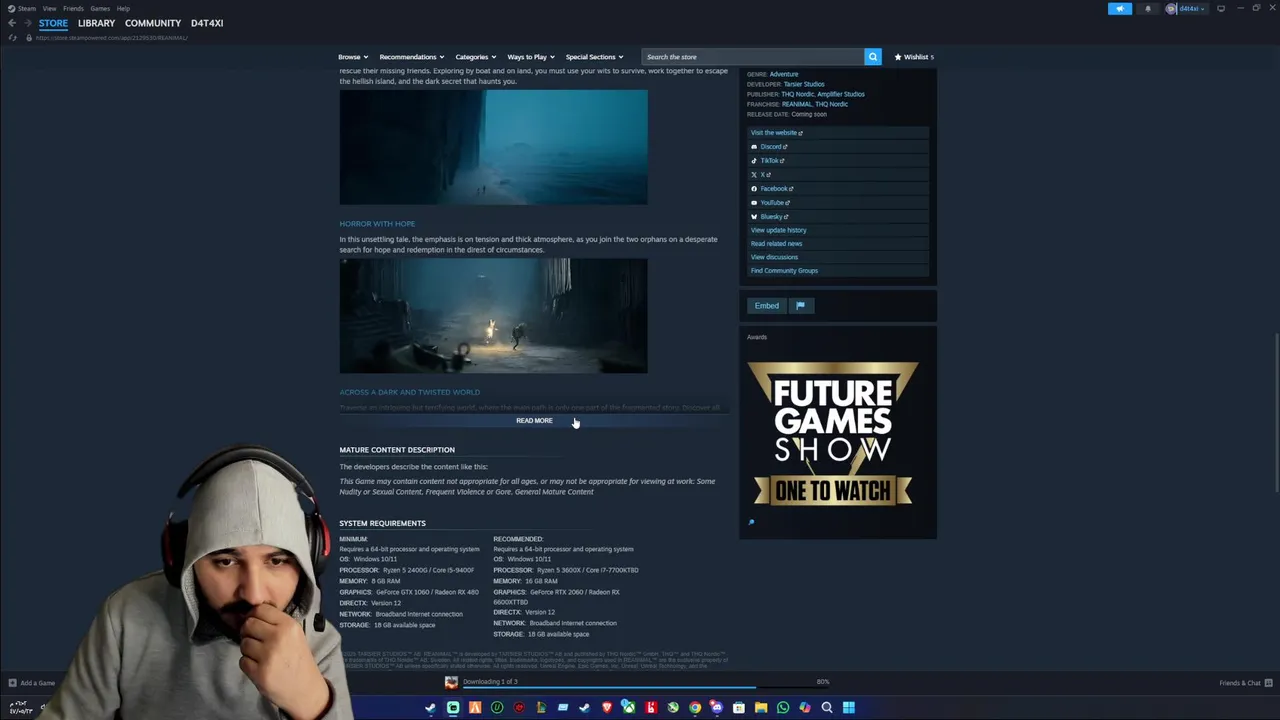Switch to the LIBRARY tab

(x=96, y=23)
